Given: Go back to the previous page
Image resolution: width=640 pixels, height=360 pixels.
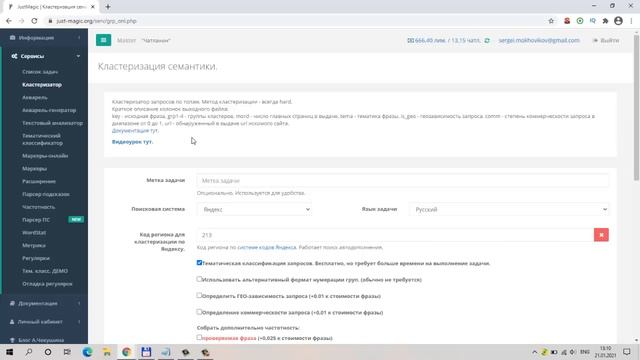Looking at the screenshot, I should [x=9, y=21].
